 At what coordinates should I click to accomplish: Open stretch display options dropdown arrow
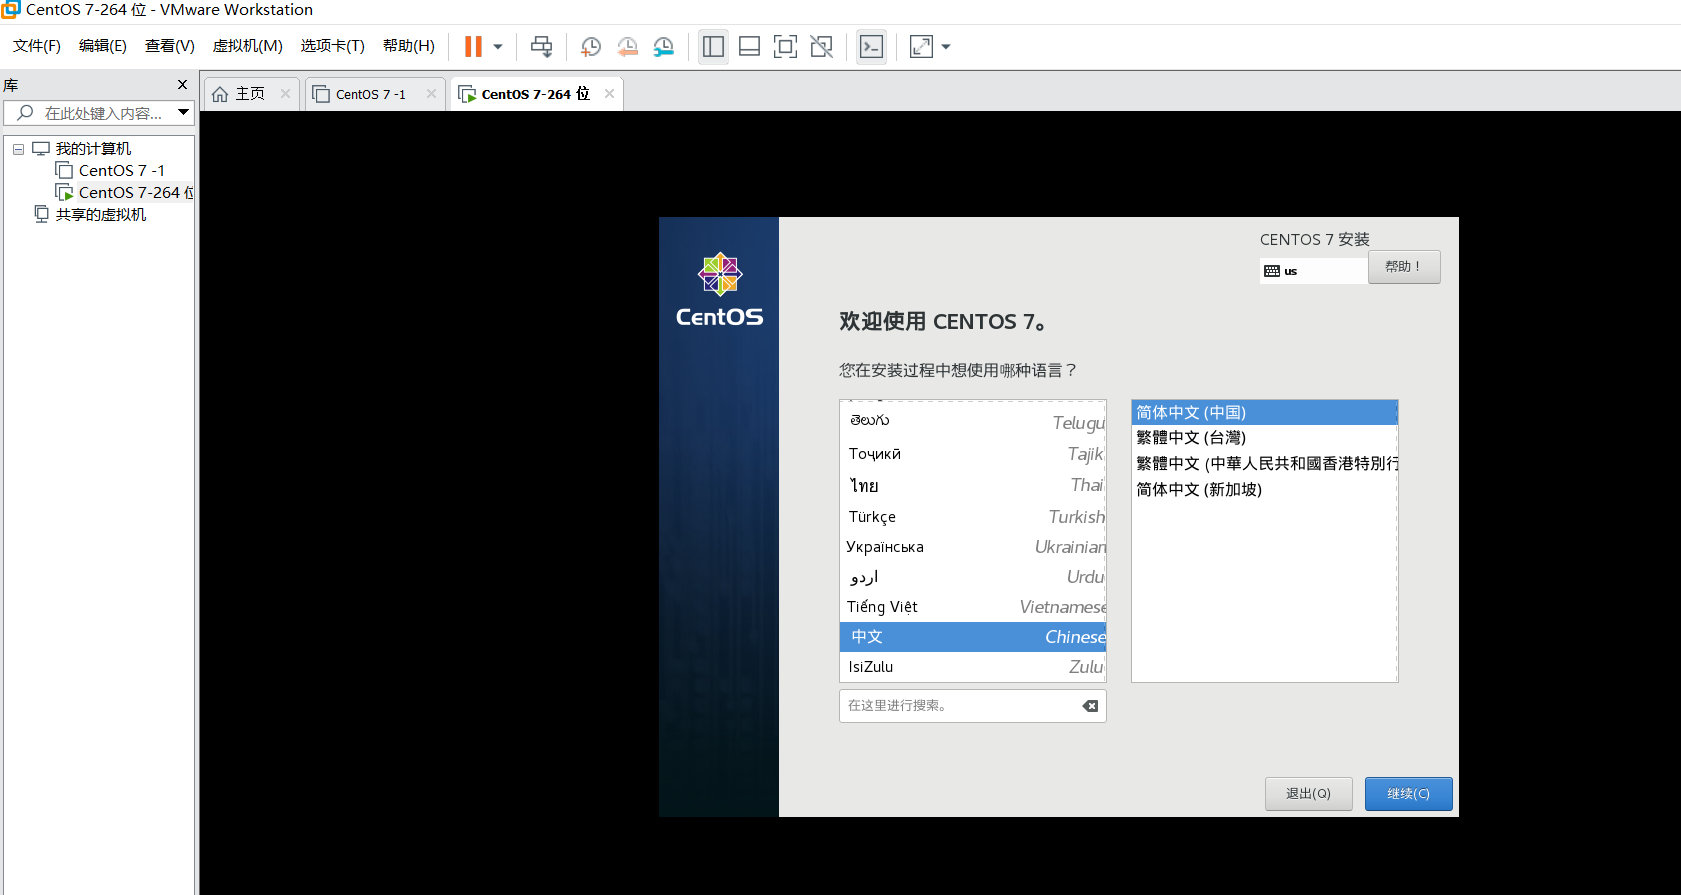pyautogui.click(x=946, y=46)
